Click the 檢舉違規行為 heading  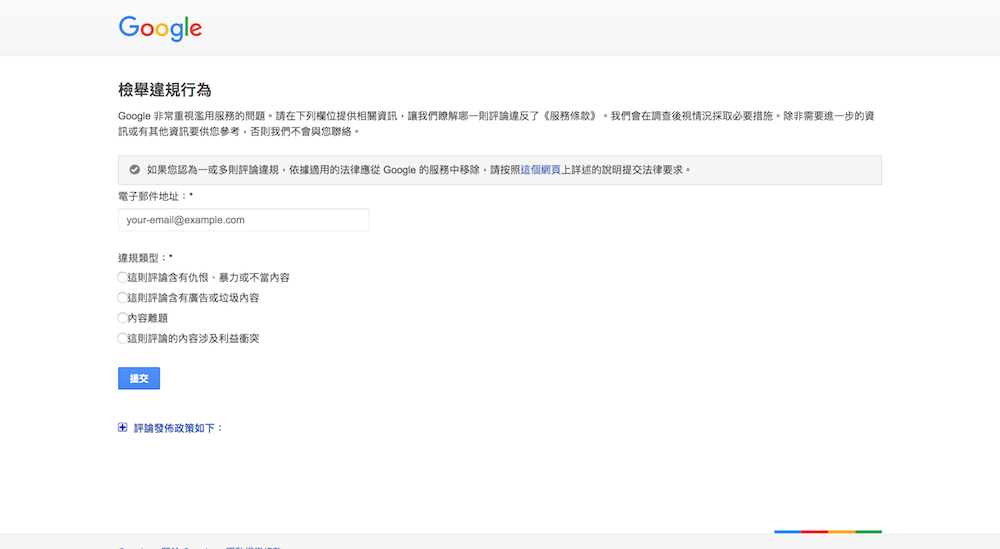point(165,90)
